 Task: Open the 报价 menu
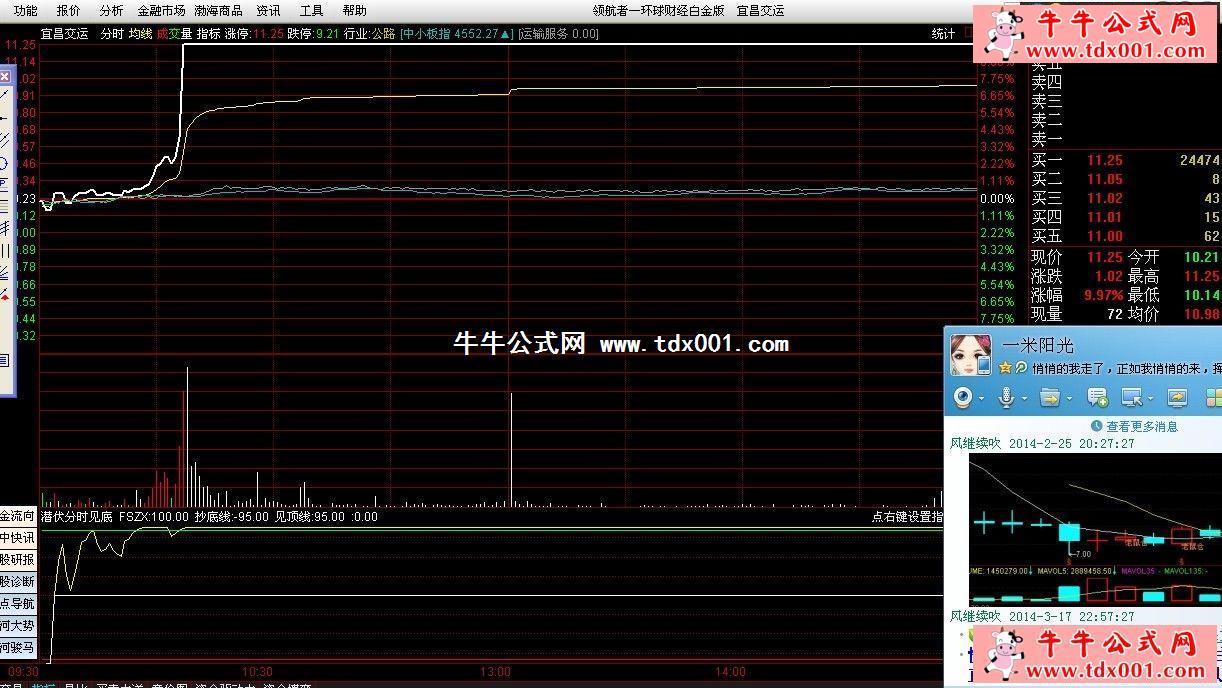pos(69,11)
